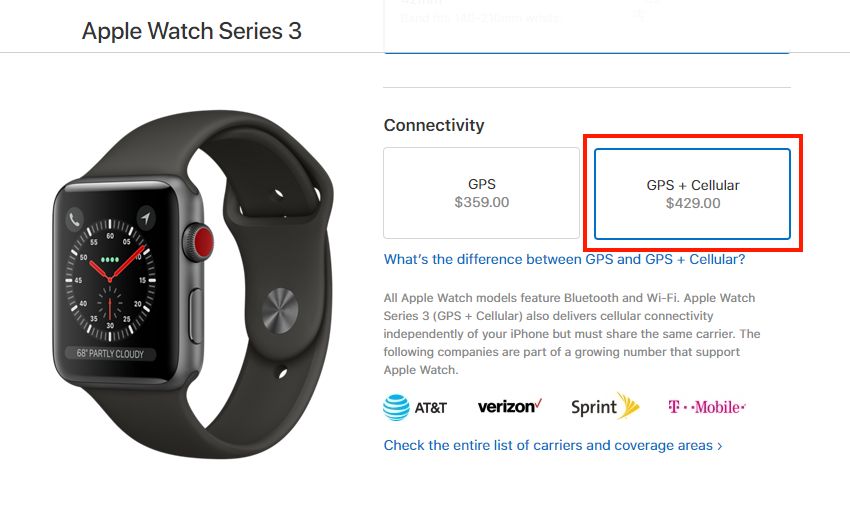The height and width of the screenshot is (516, 850).
Task: Click the Apple Watch Series 3 title
Action: point(191,31)
